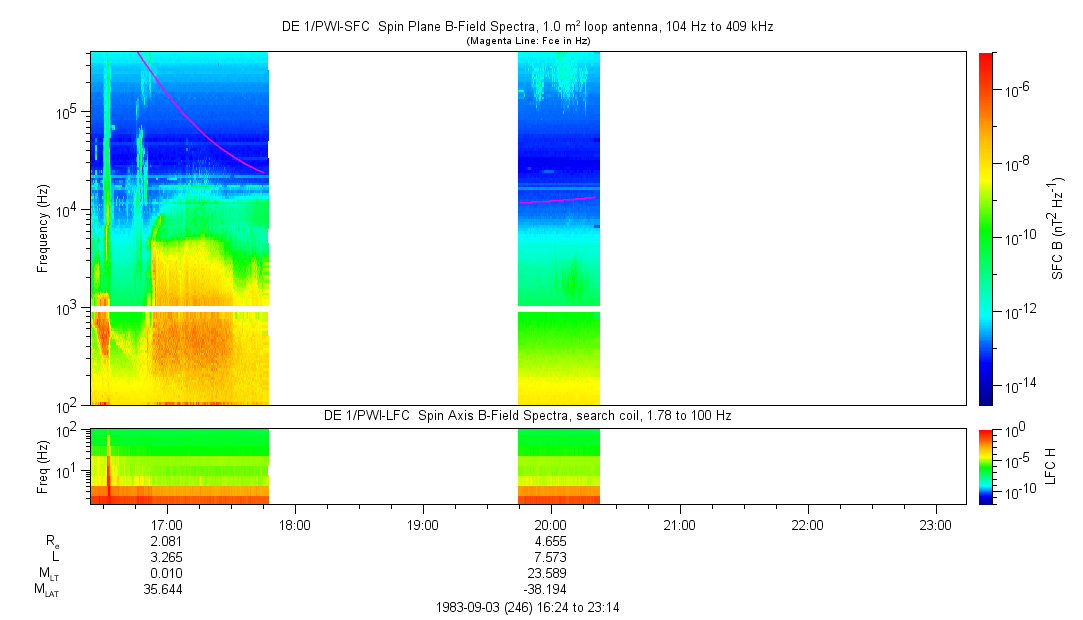
Task: Click the Freq (Hz) label of lower panel
Action: (x=43, y=466)
